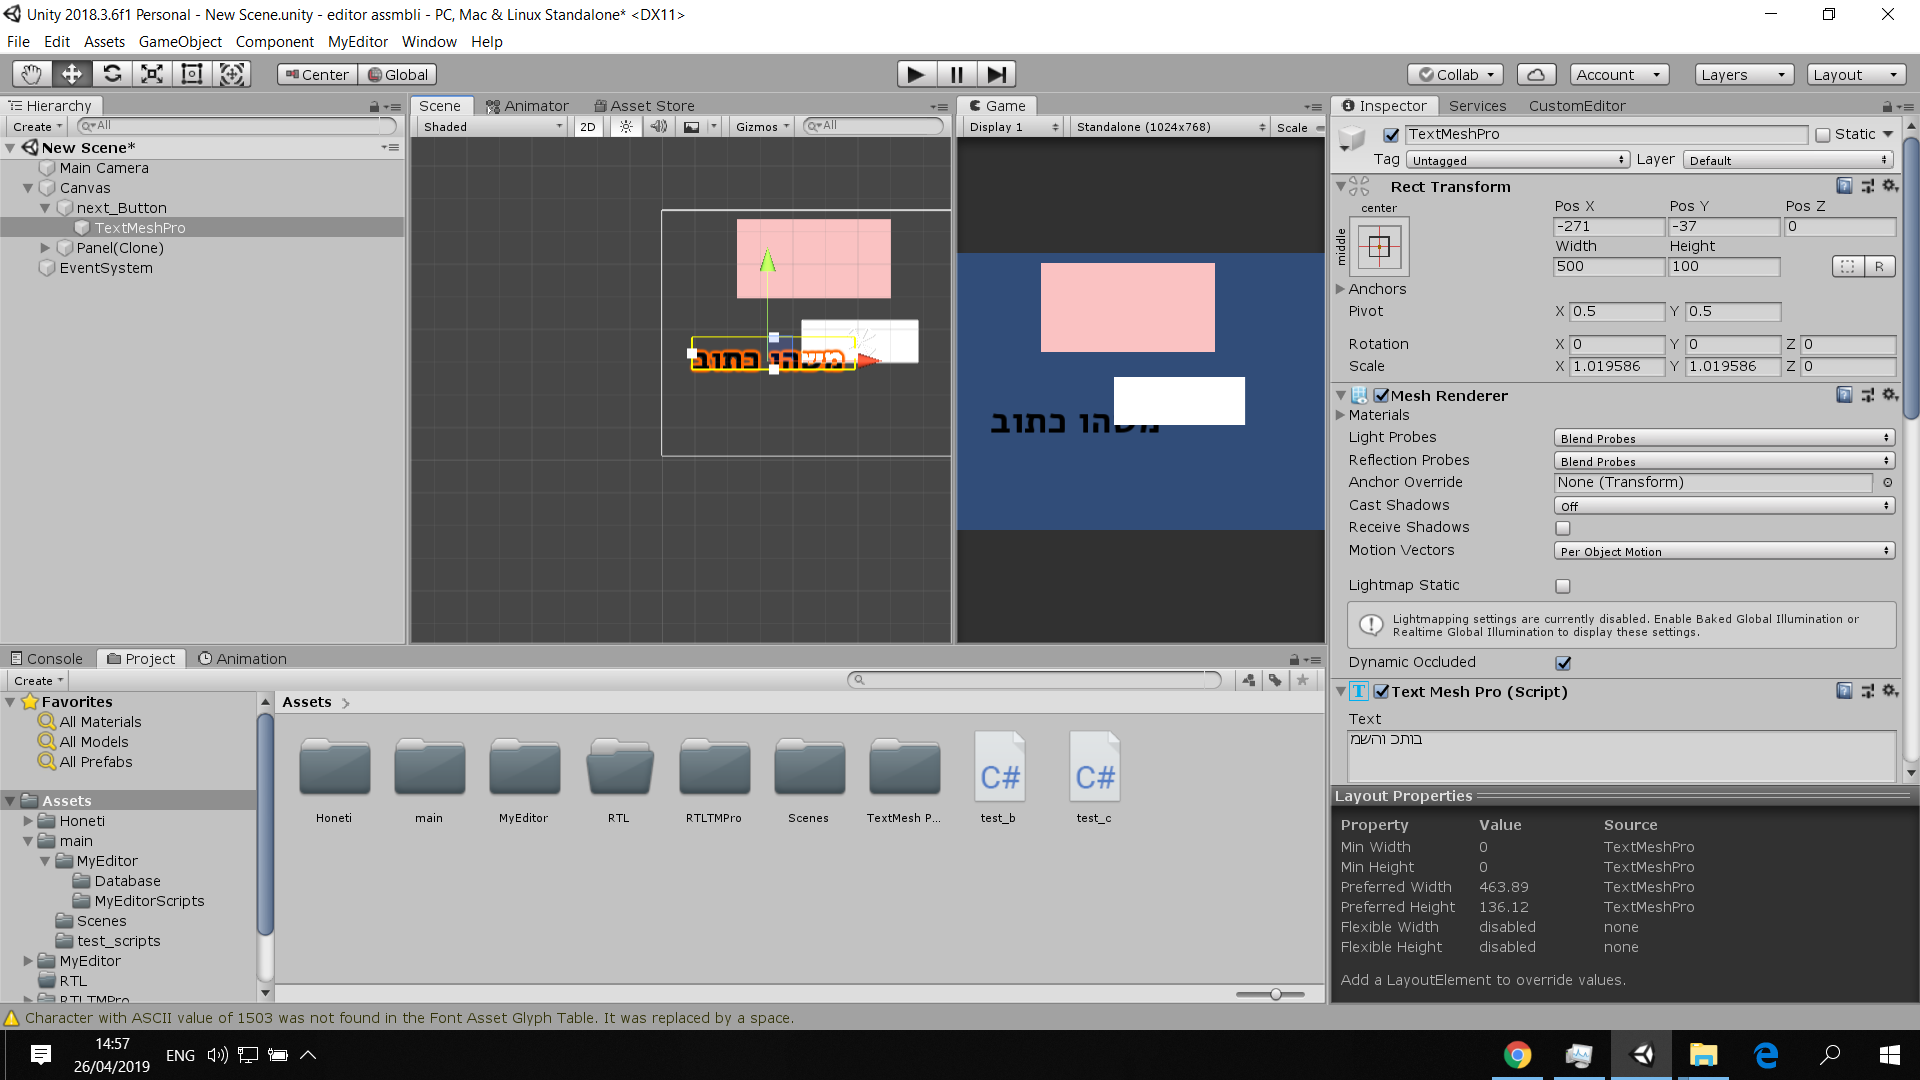Adjust the asset icon size slider
Viewport: 1920px width, 1080px height.
point(1275,994)
